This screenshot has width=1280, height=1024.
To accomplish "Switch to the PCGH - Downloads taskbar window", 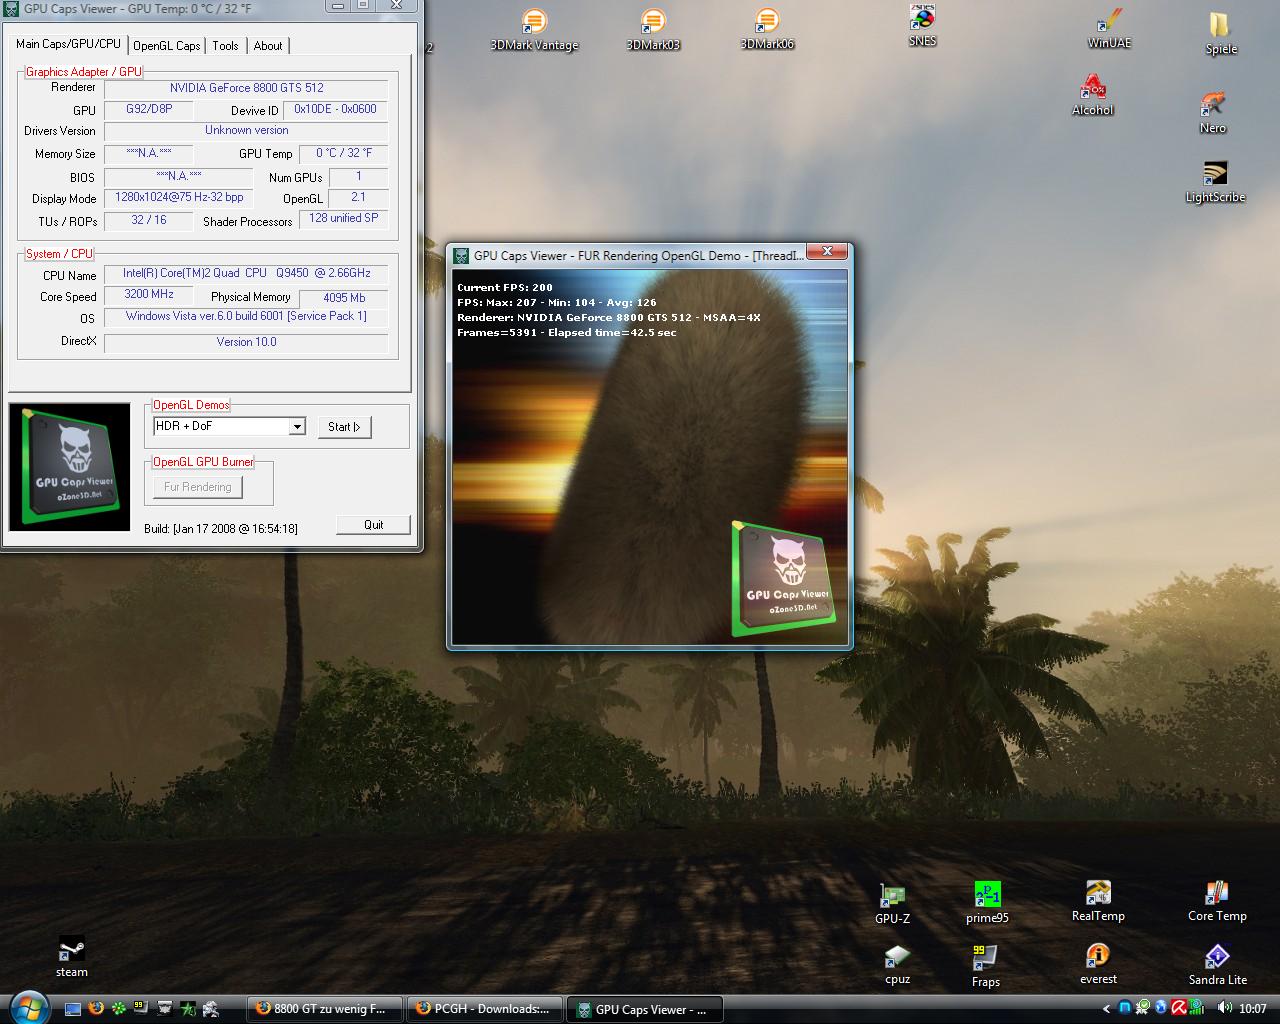I will pyautogui.click(x=486, y=1009).
